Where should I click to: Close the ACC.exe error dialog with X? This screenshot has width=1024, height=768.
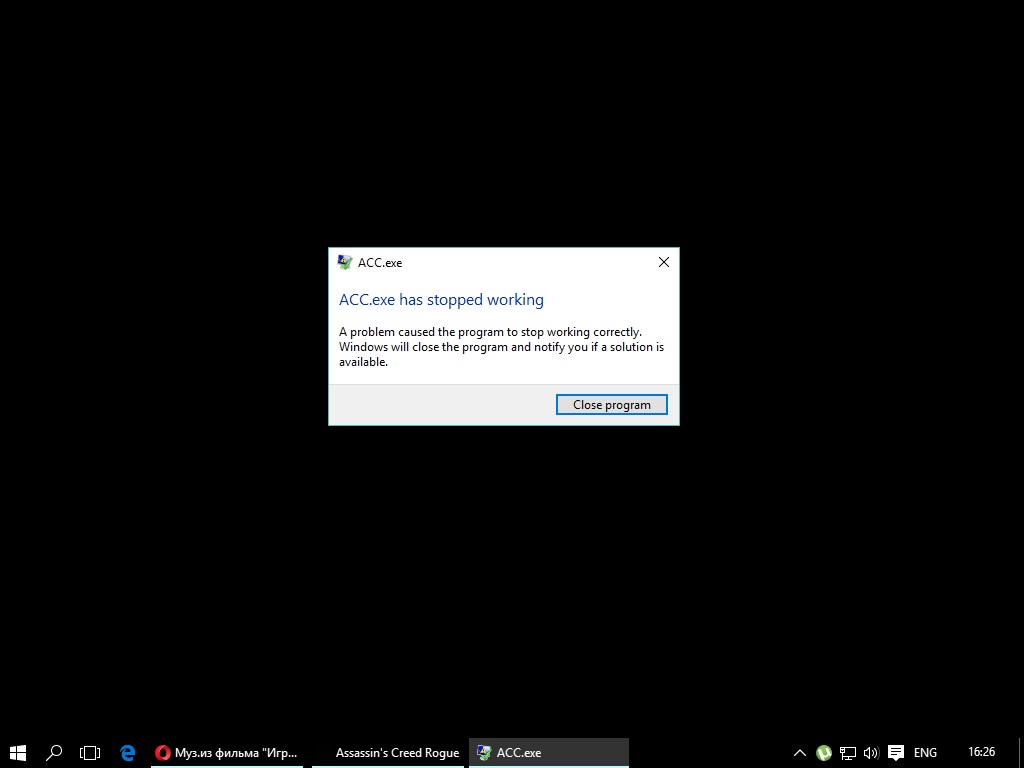coord(663,262)
